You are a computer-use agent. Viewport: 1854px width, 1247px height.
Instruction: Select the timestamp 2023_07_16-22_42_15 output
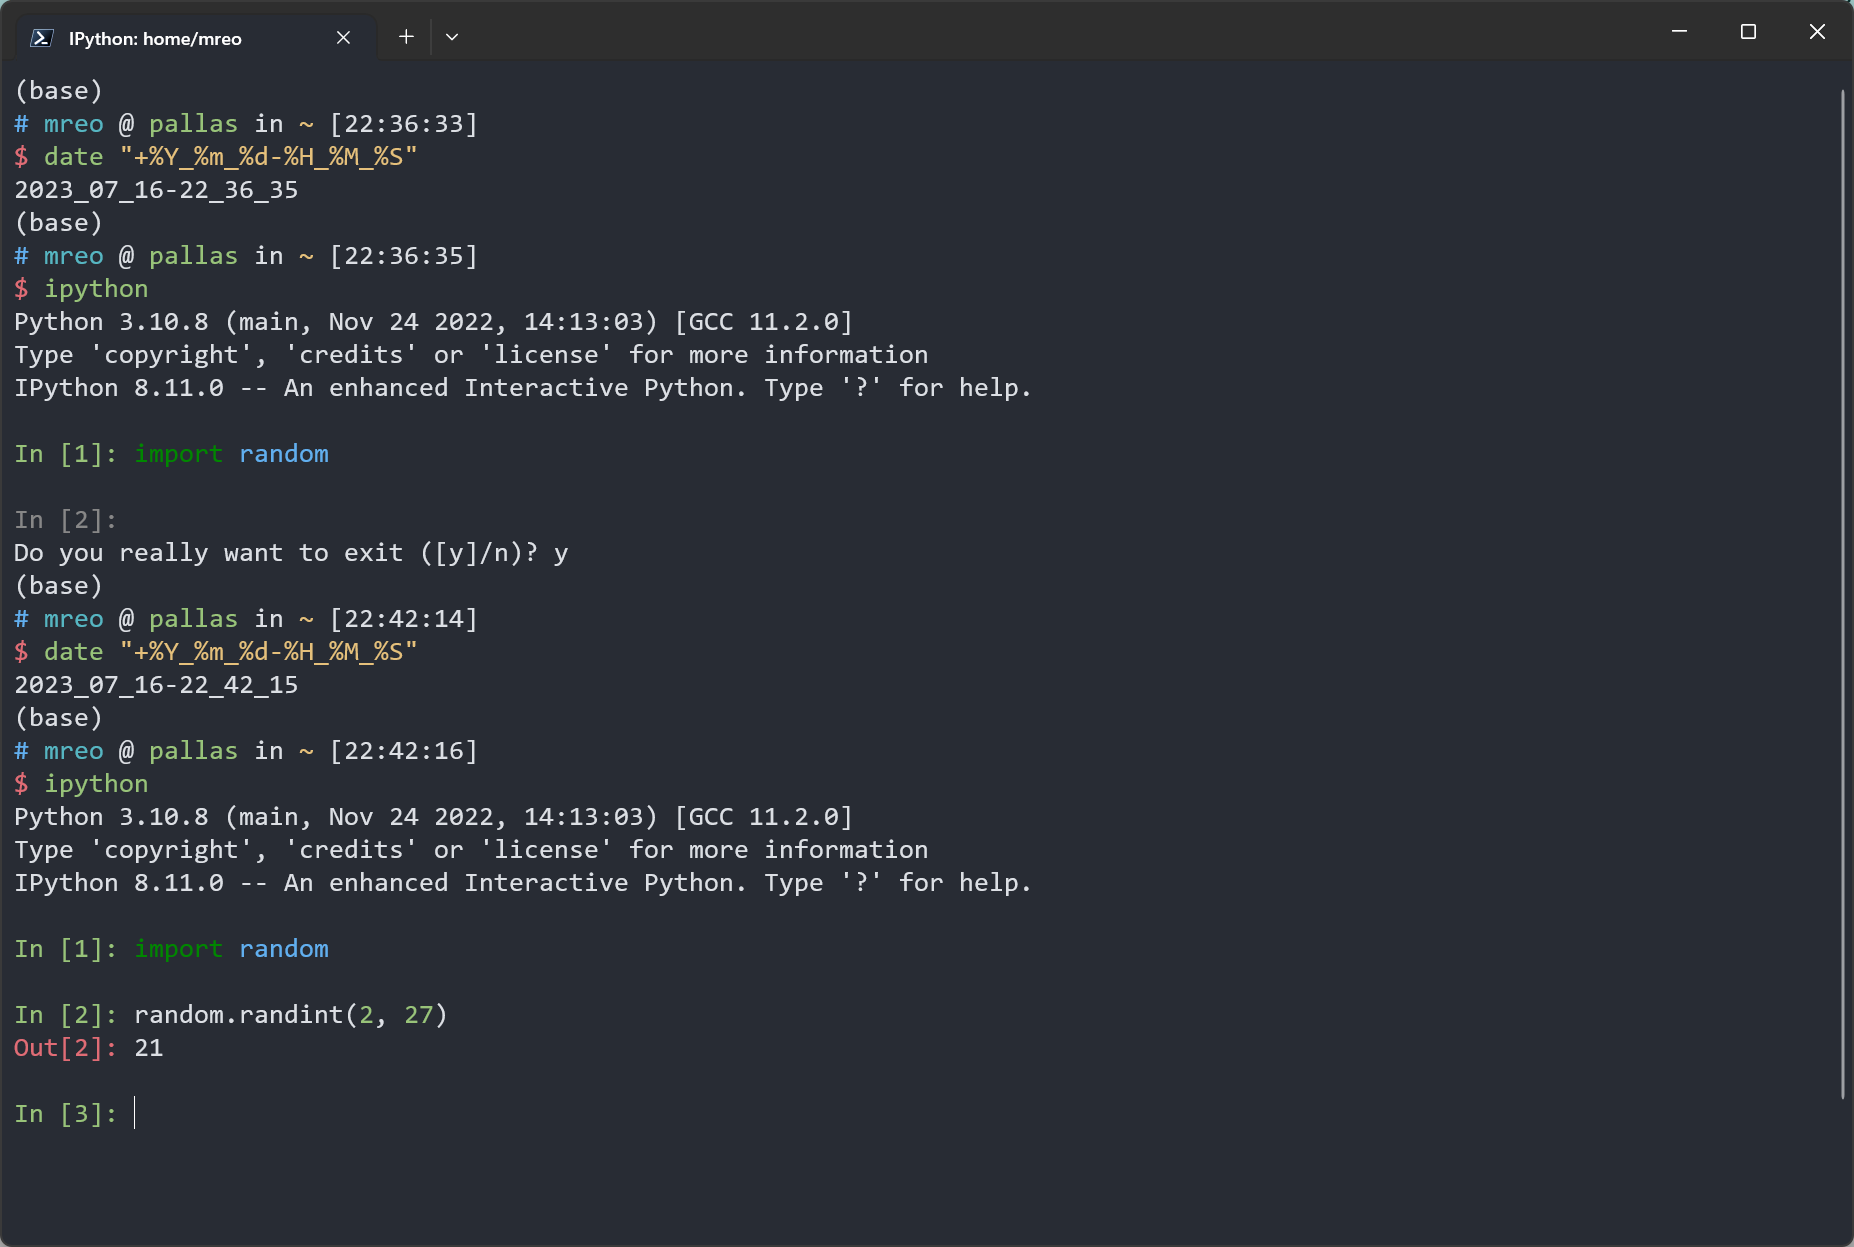pos(156,684)
